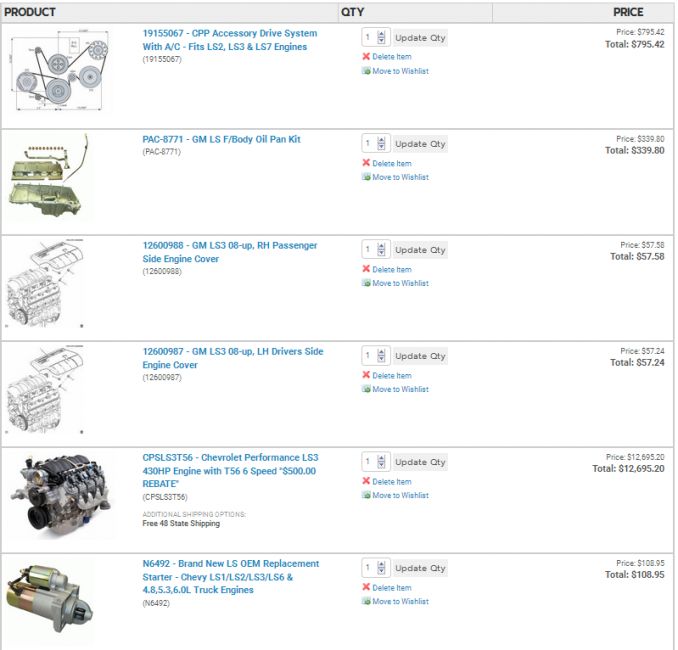
Task: Click the Total: $339.80 text
Action: 634,150
